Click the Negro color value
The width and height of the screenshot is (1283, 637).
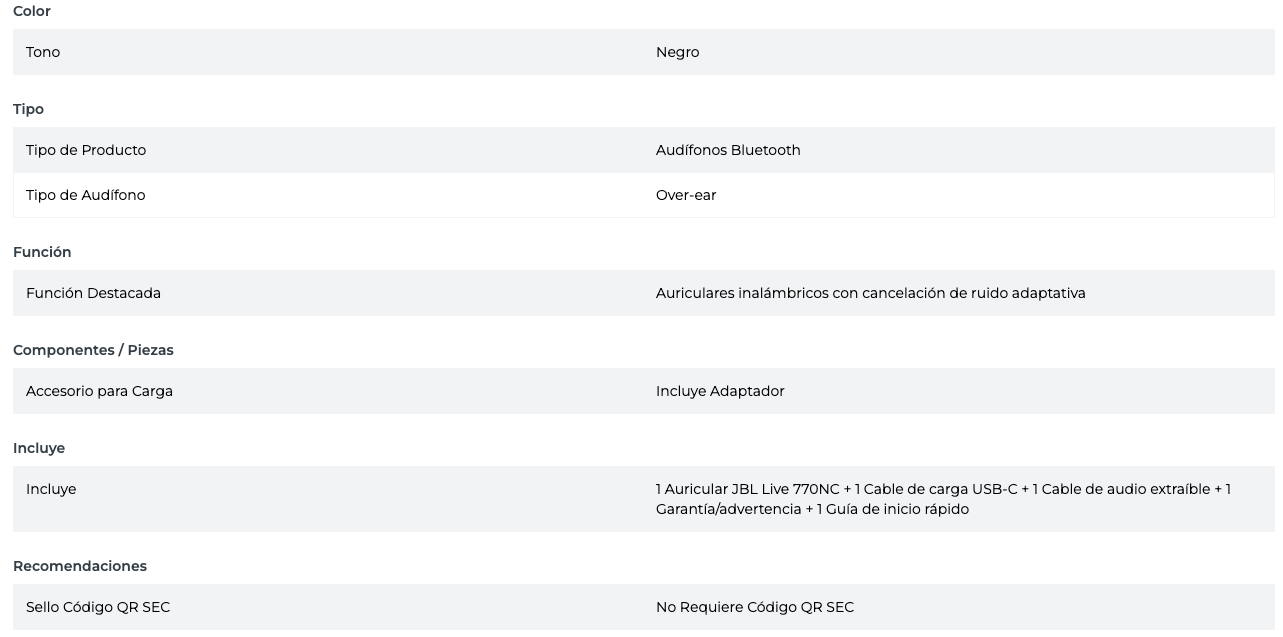[x=677, y=52]
